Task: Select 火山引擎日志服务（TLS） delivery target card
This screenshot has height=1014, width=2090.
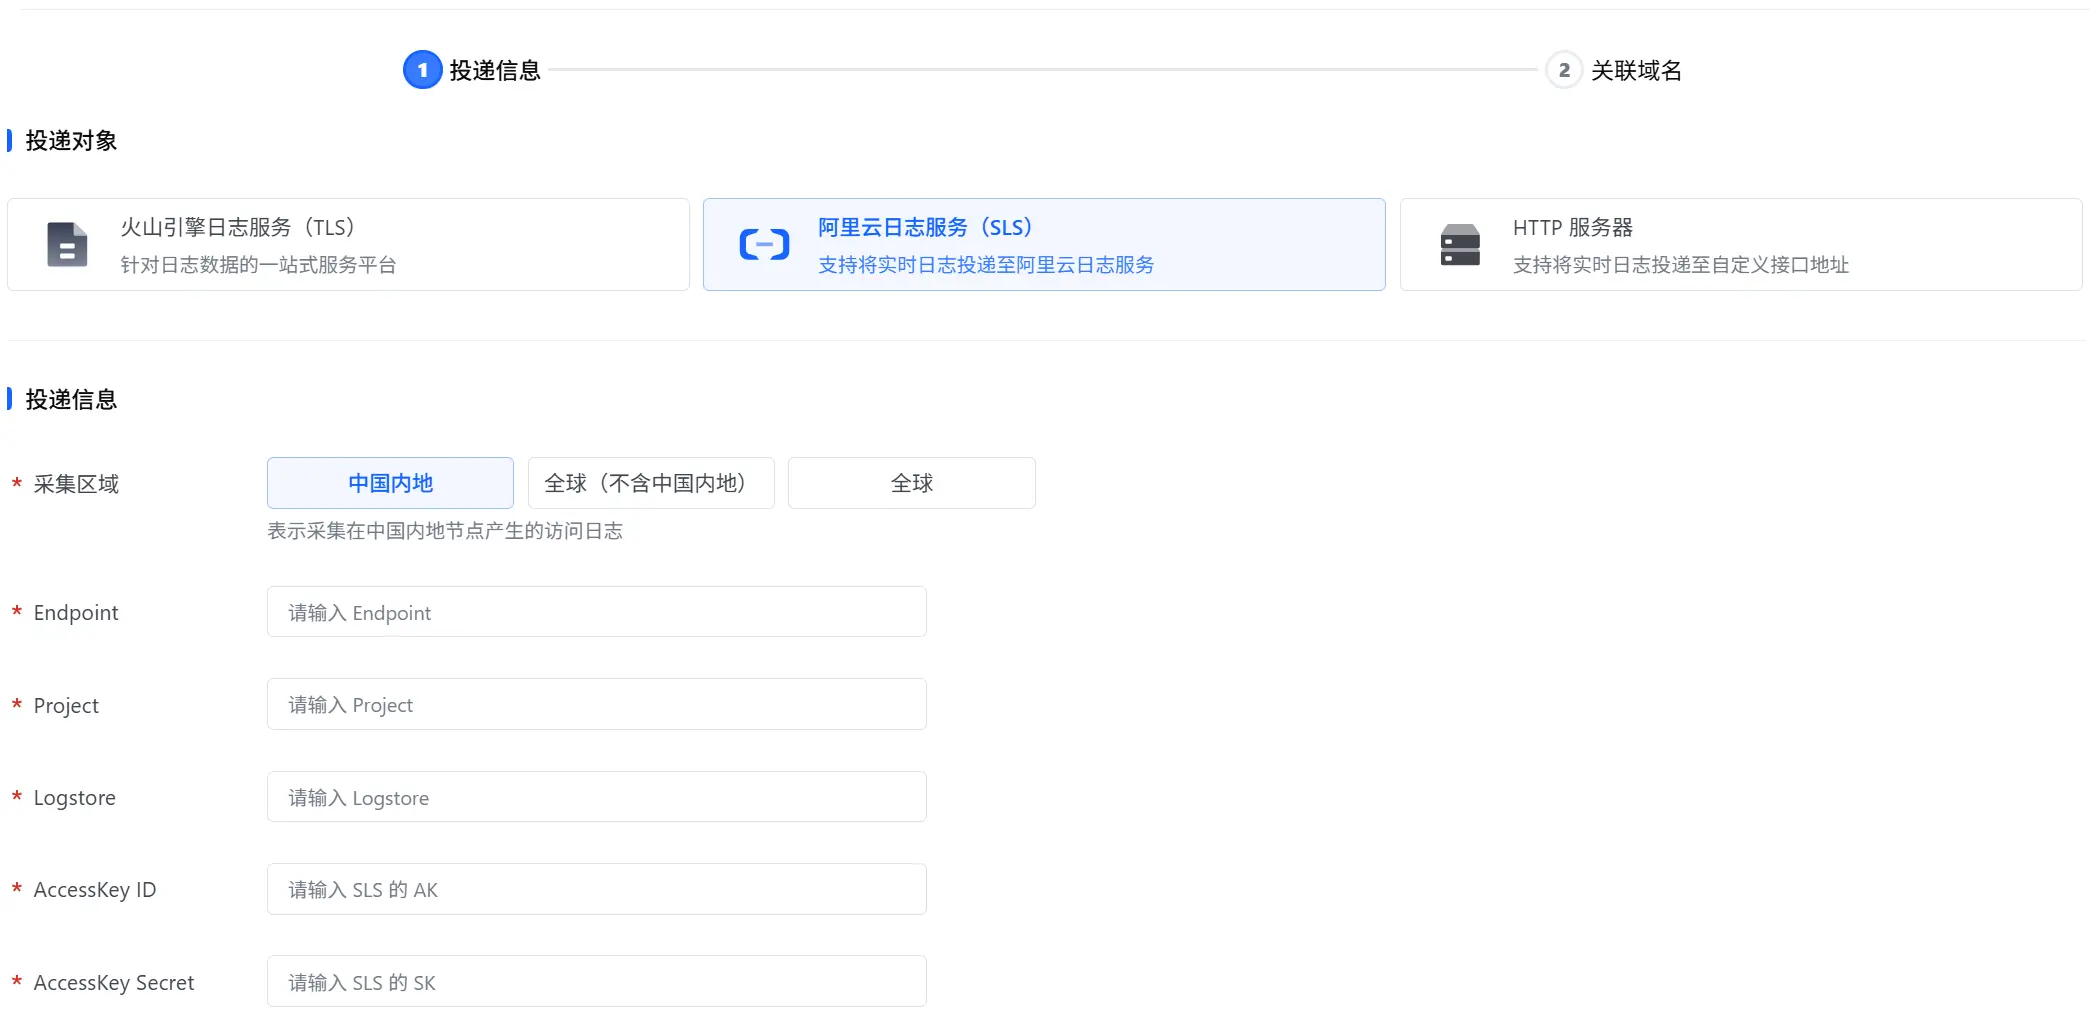Action: click(x=348, y=245)
